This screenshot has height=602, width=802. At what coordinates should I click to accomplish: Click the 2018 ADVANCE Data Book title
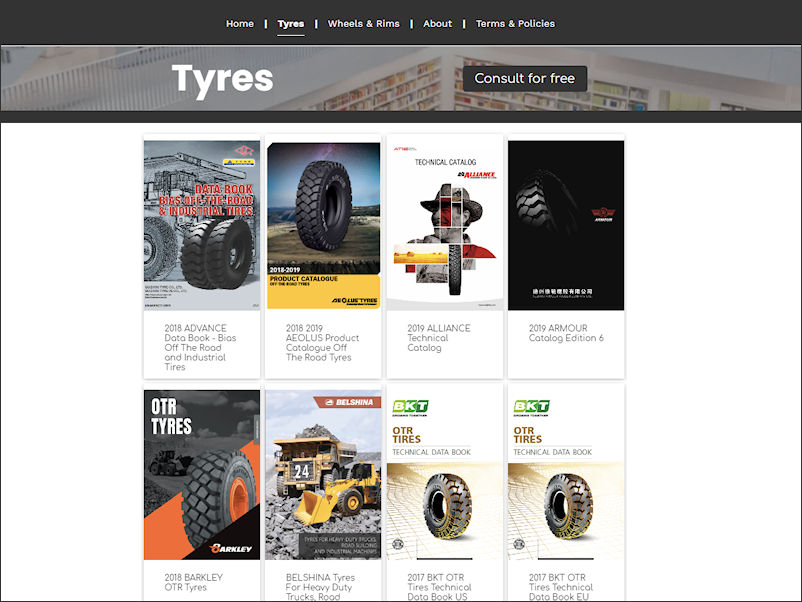click(x=200, y=347)
